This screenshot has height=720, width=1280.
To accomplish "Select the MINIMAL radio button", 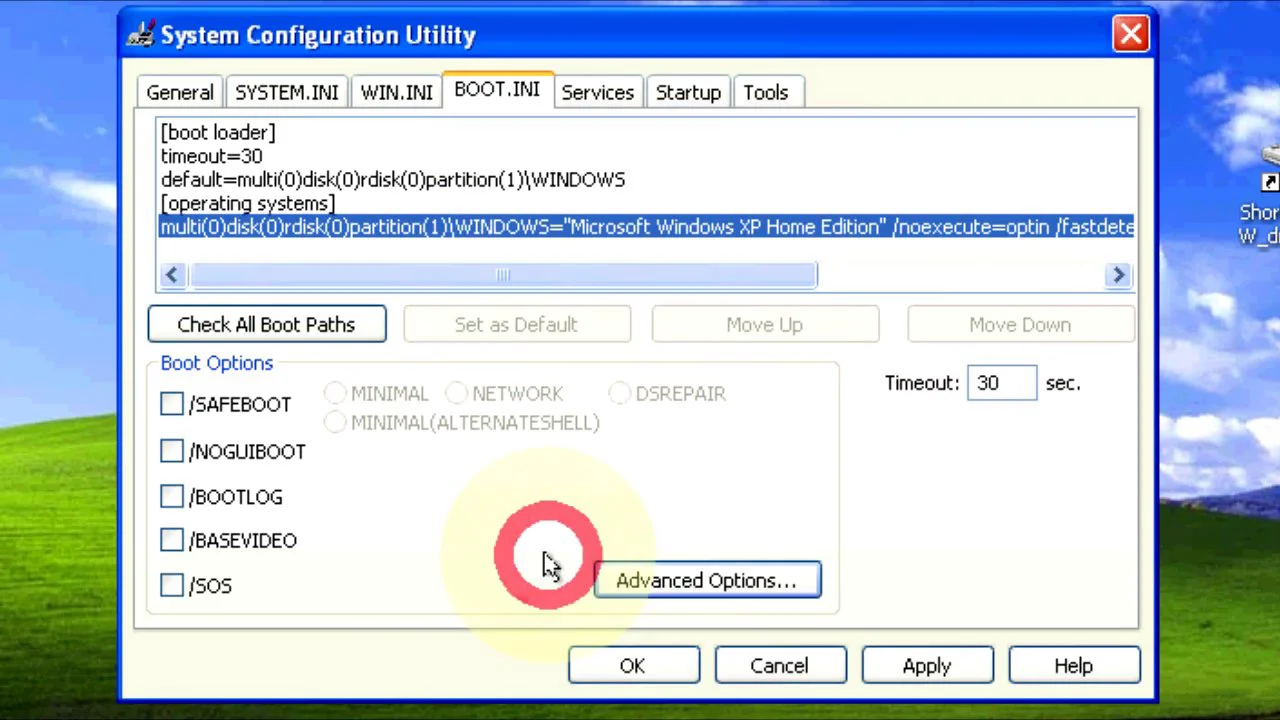I will pyautogui.click(x=335, y=393).
